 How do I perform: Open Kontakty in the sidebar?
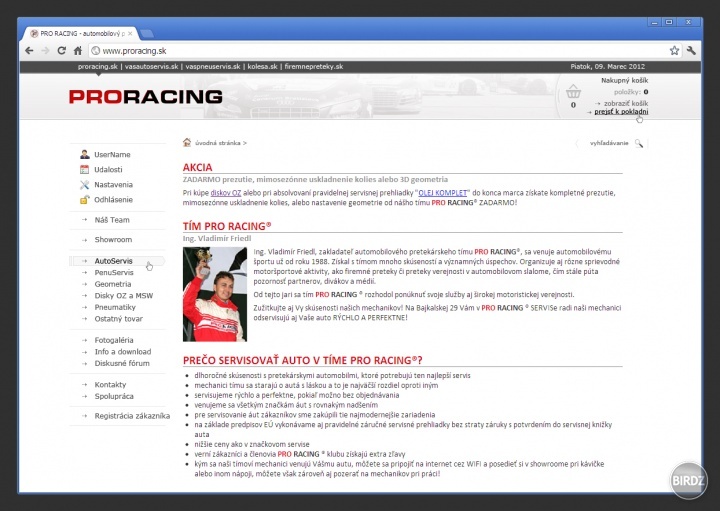click(110, 385)
